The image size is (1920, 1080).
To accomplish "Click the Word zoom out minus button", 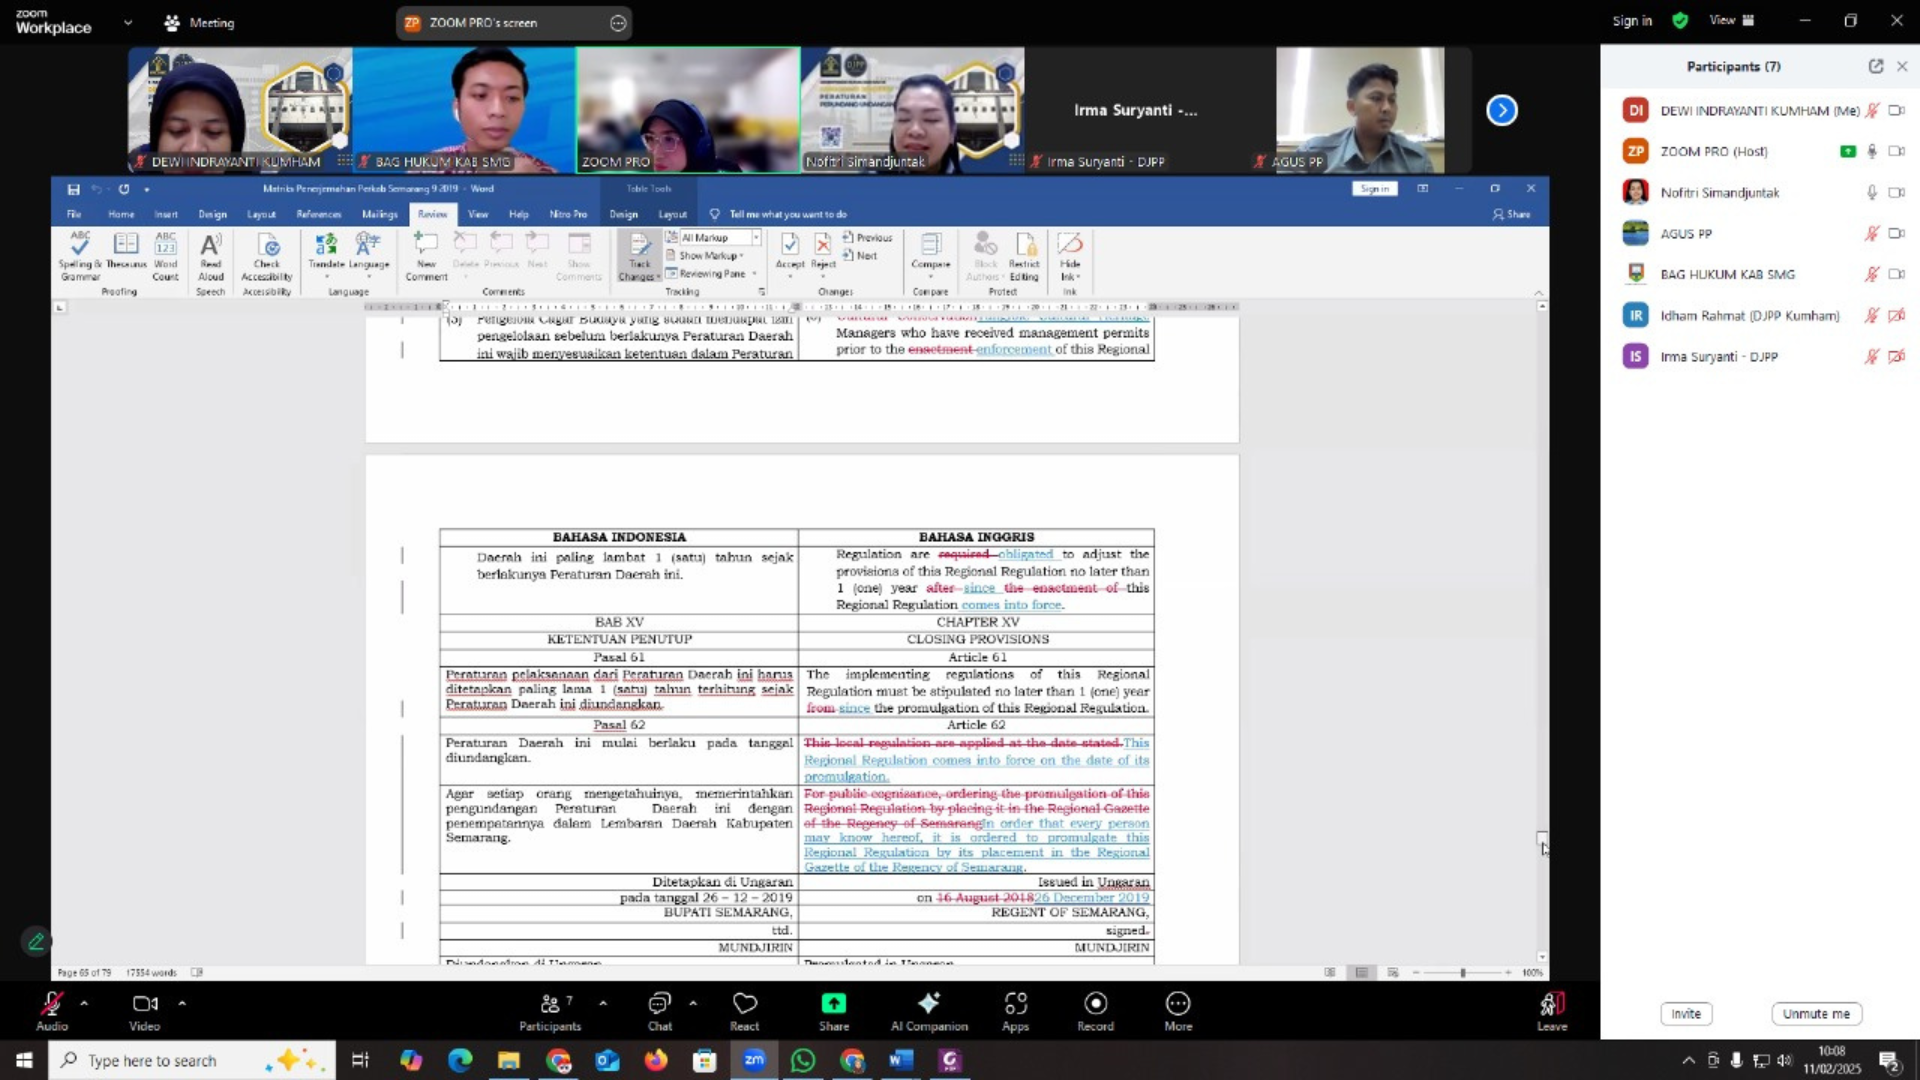I will 1416,972.
